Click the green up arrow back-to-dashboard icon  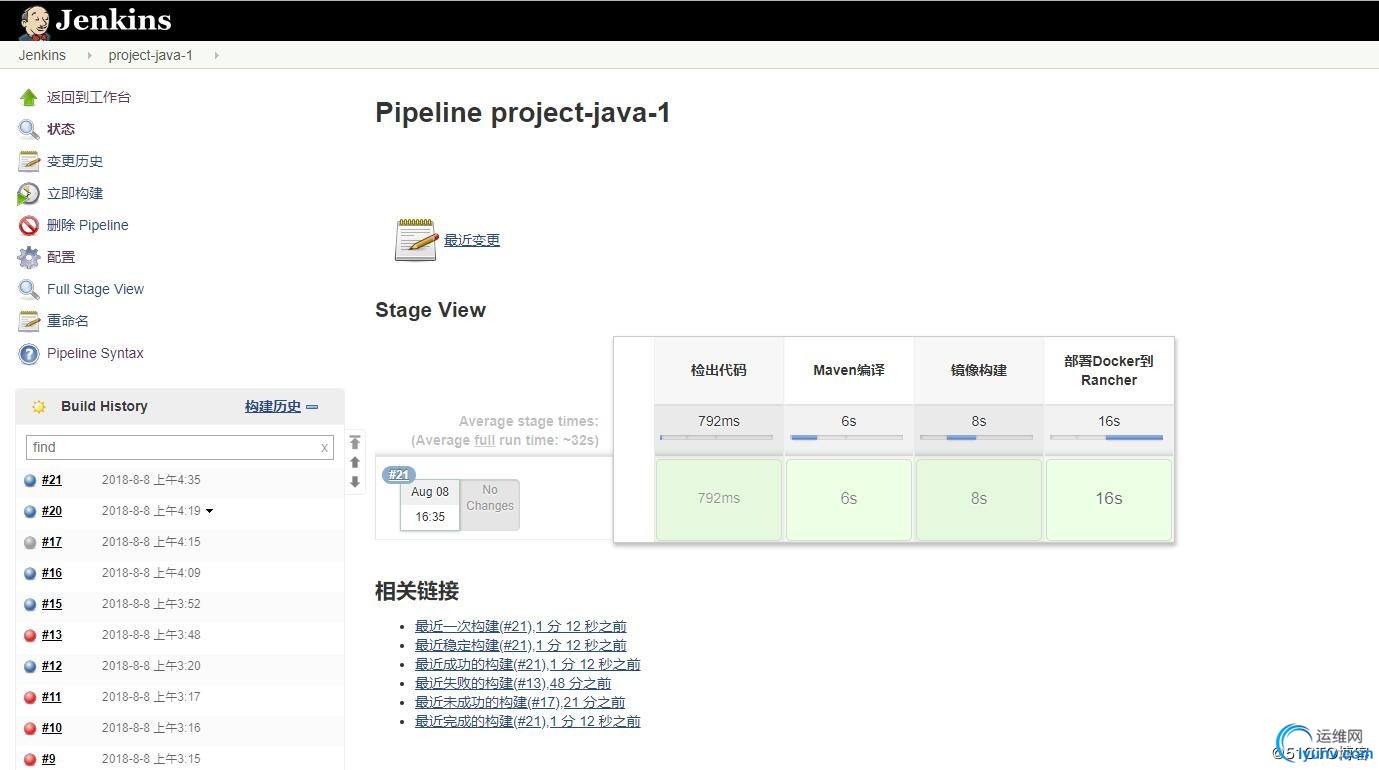tap(28, 97)
